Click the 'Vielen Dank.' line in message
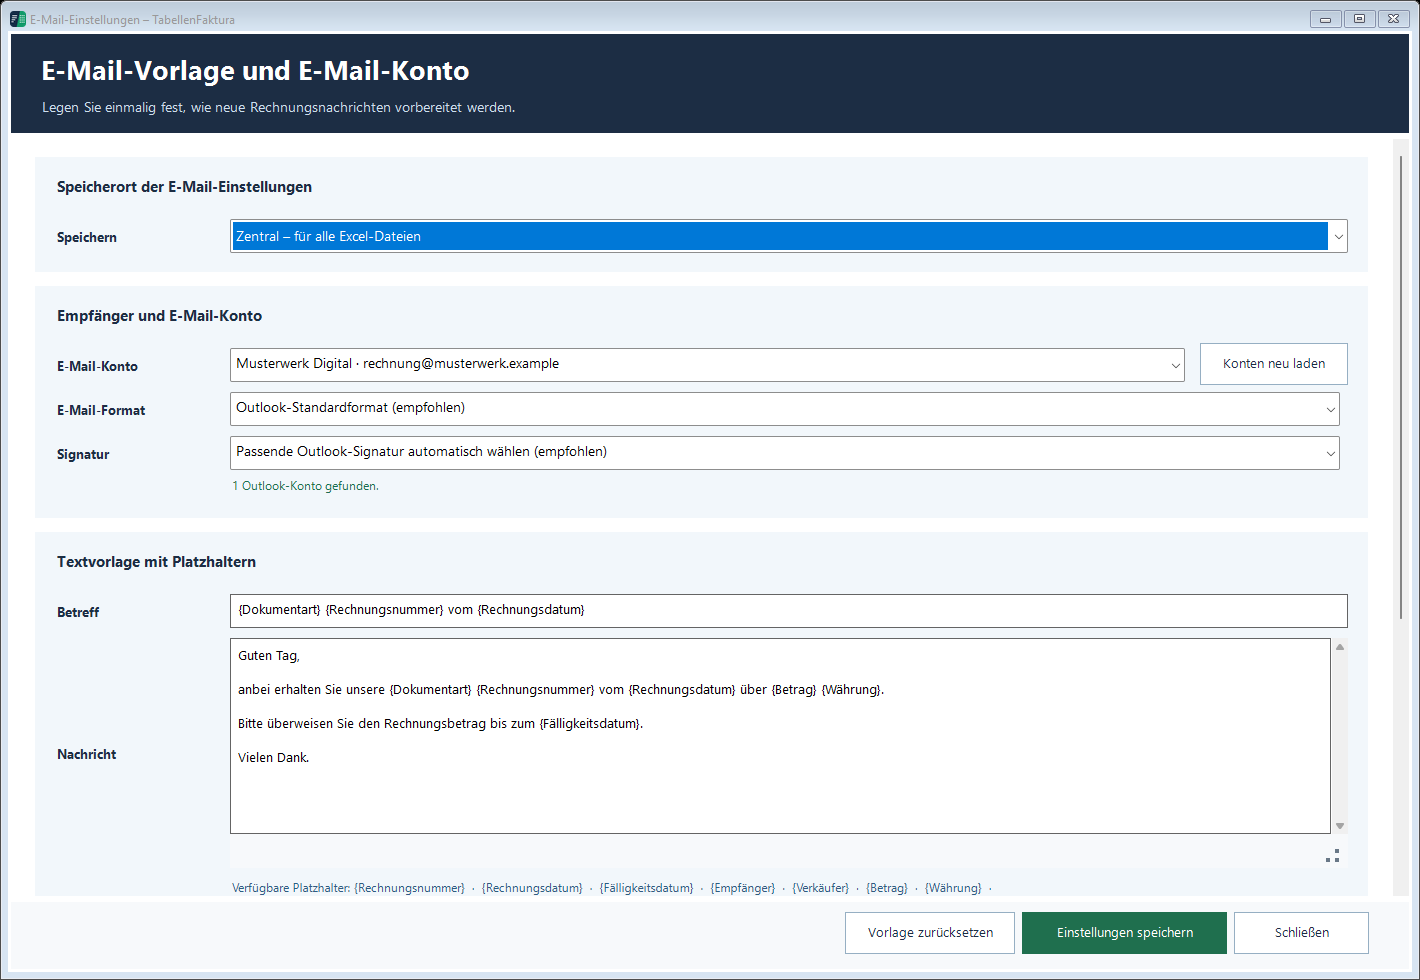This screenshot has height=980, width=1420. tap(274, 758)
